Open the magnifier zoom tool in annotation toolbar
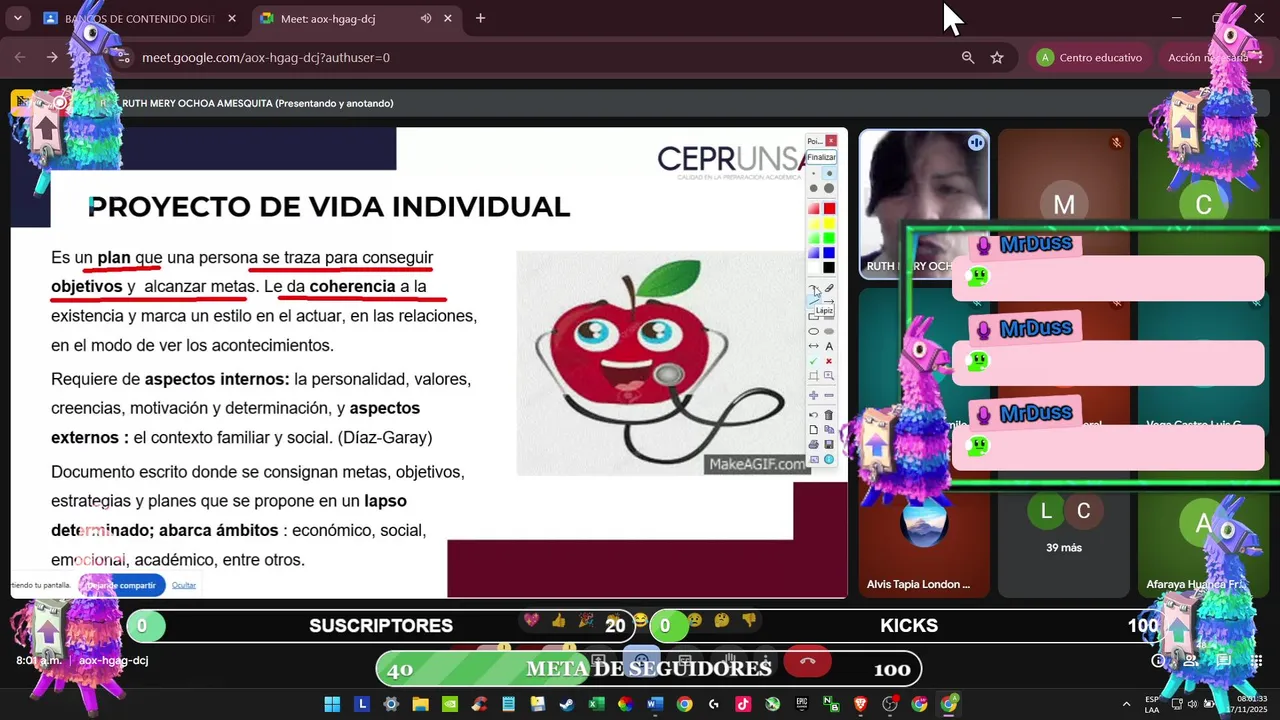Screen dimensions: 1280x720 tap(829, 376)
